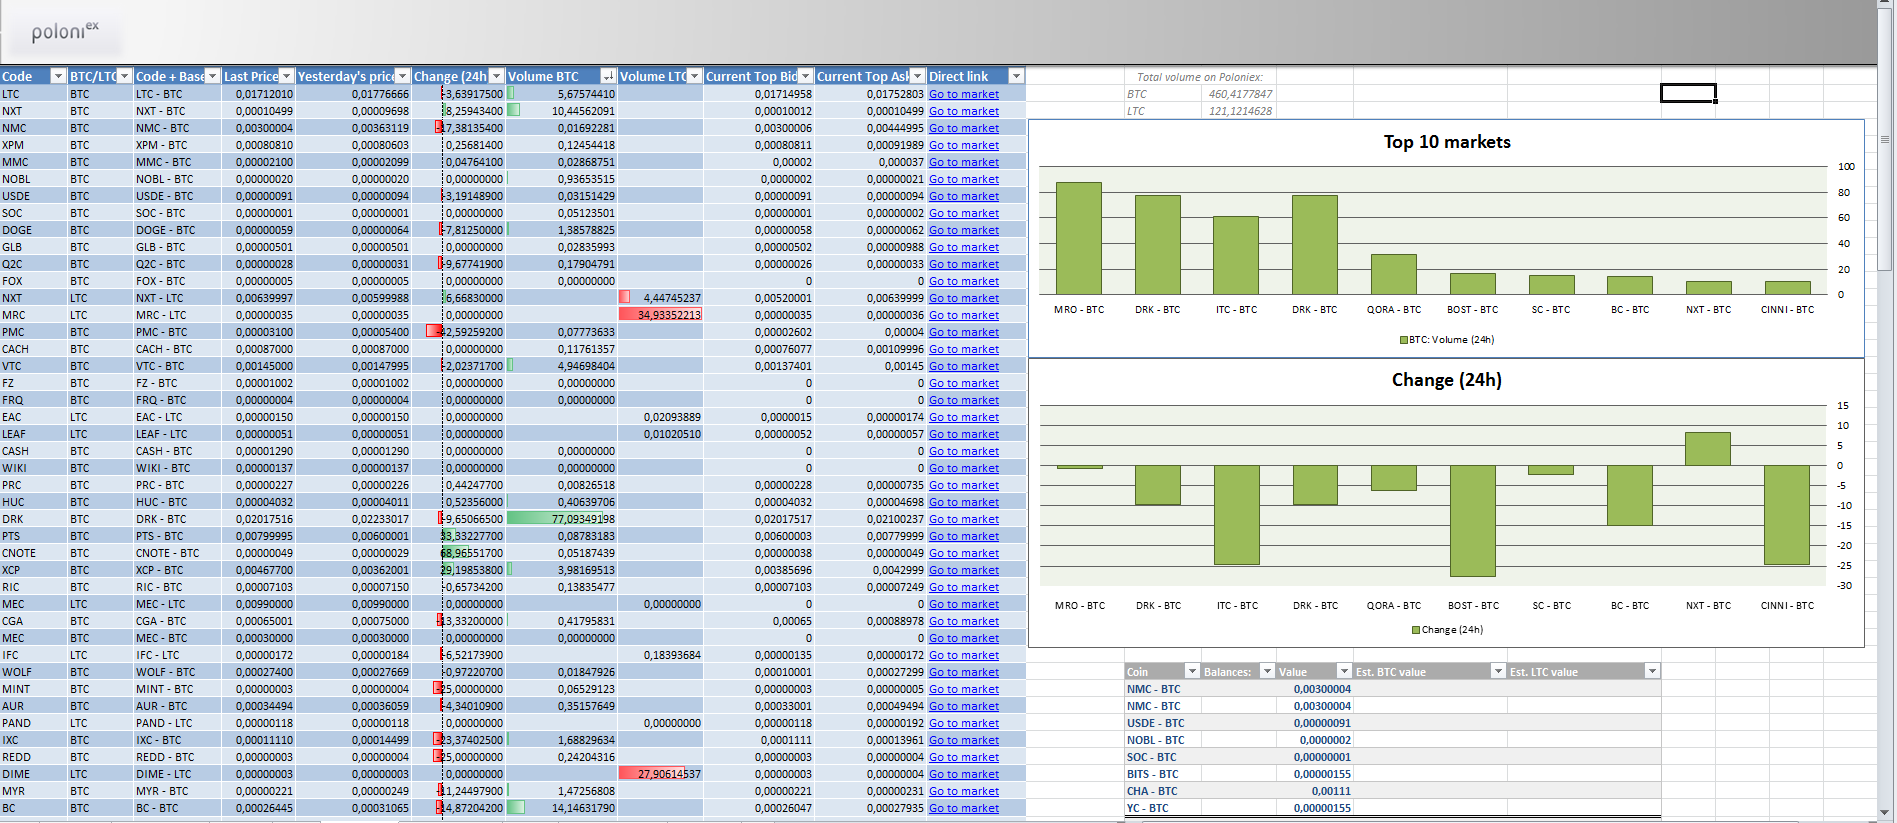Follow the Go to market link for LTC - BTC

click(964, 94)
